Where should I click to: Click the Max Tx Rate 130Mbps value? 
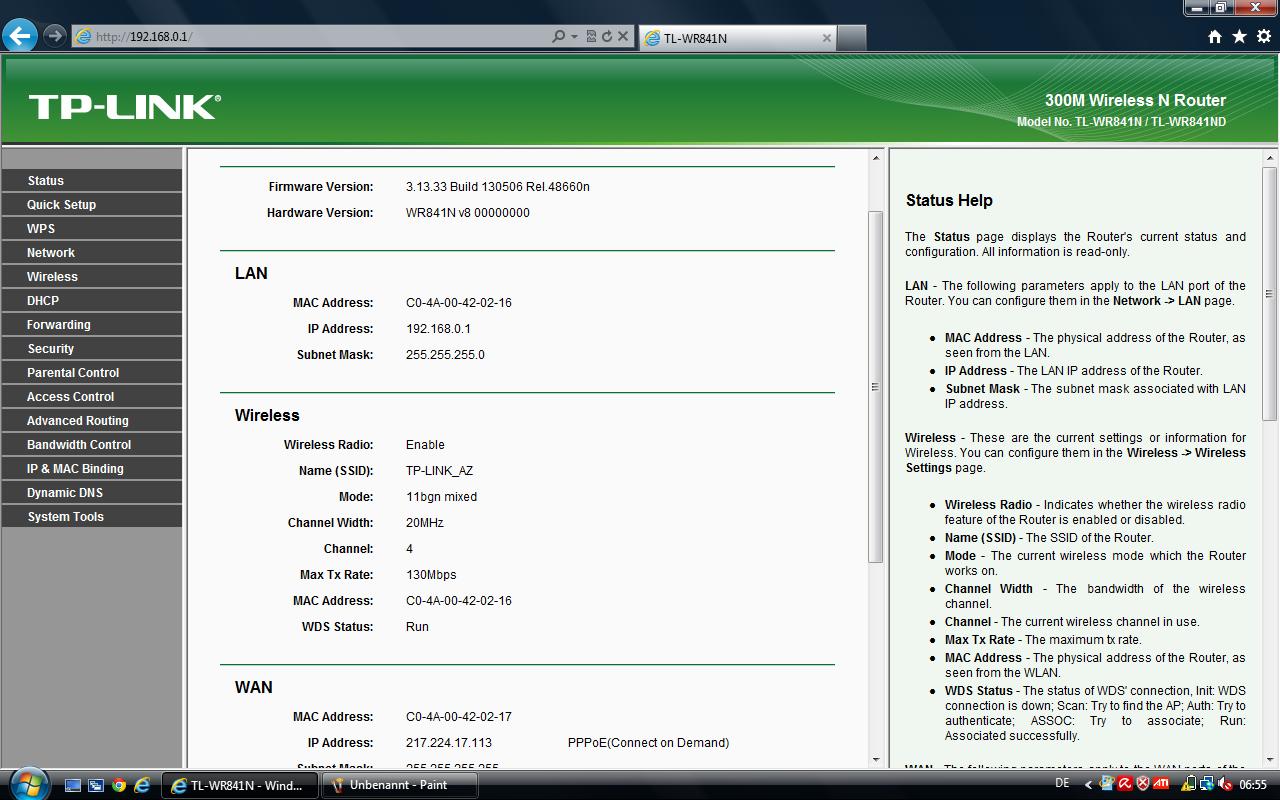[431, 575]
